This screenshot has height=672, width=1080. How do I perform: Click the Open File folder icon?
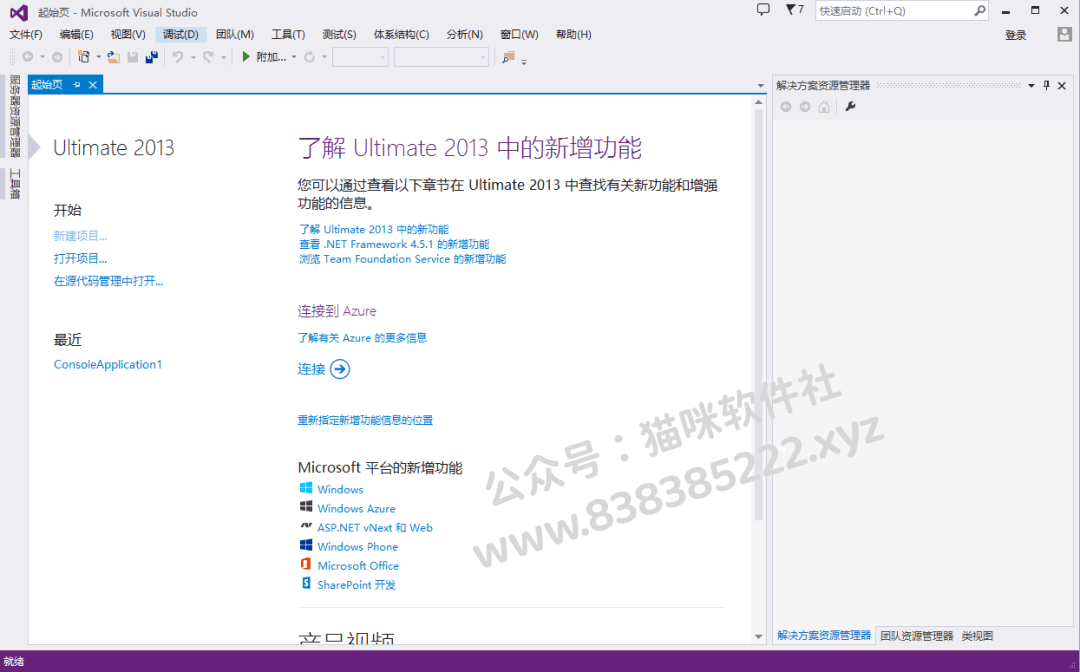[114, 57]
